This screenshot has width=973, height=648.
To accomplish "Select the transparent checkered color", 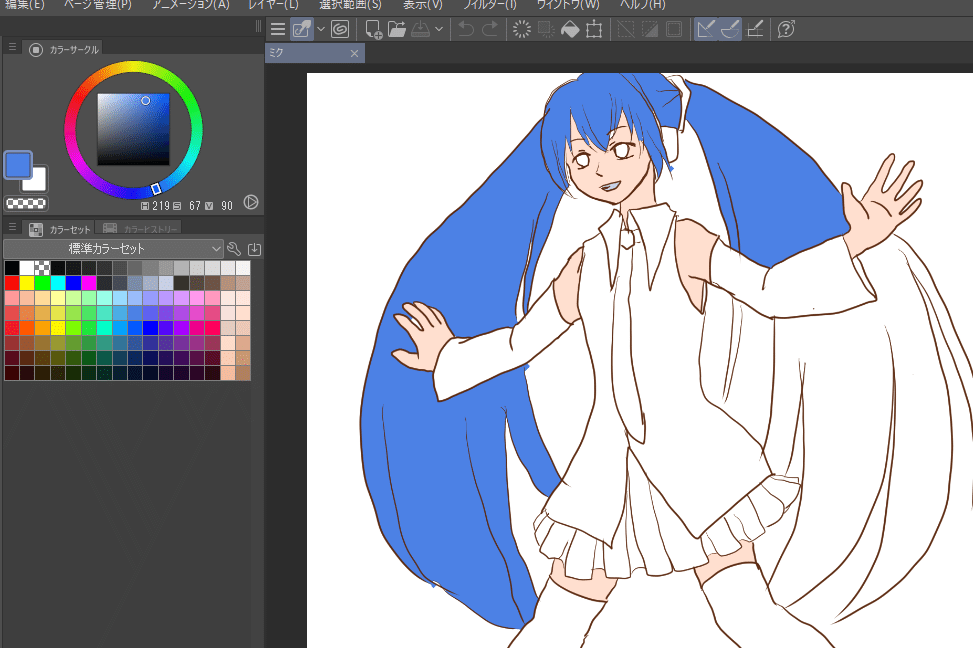I will pos(25,203).
